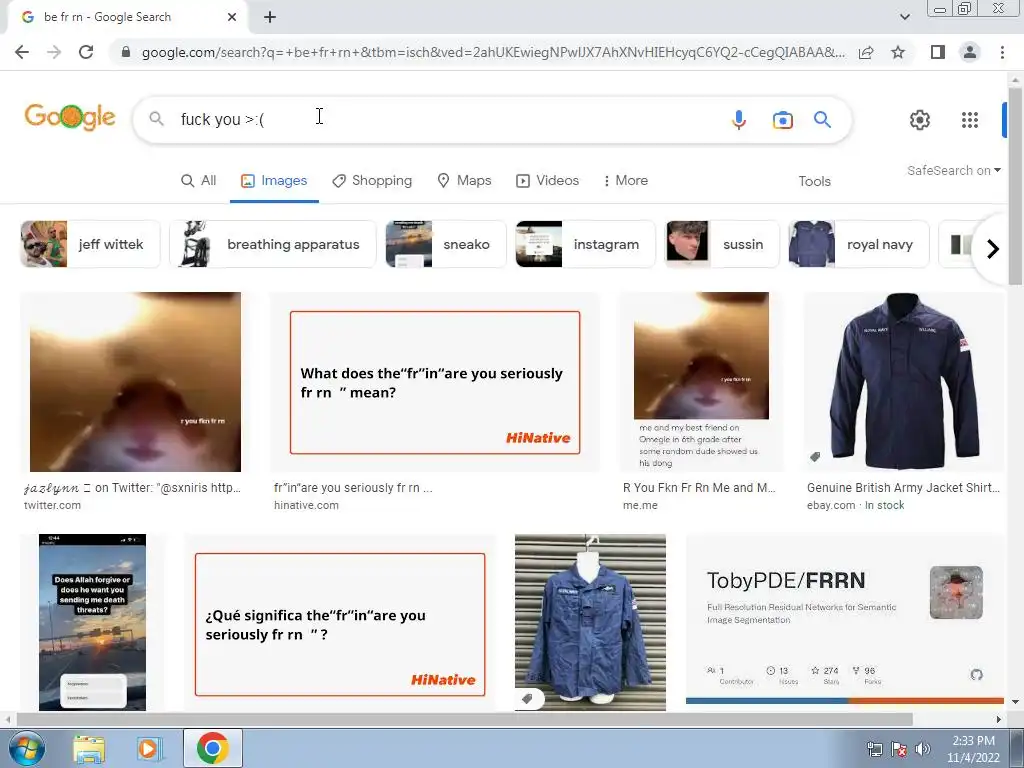Select the 'breathing apparatus' suggestion chip

pos(273,244)
